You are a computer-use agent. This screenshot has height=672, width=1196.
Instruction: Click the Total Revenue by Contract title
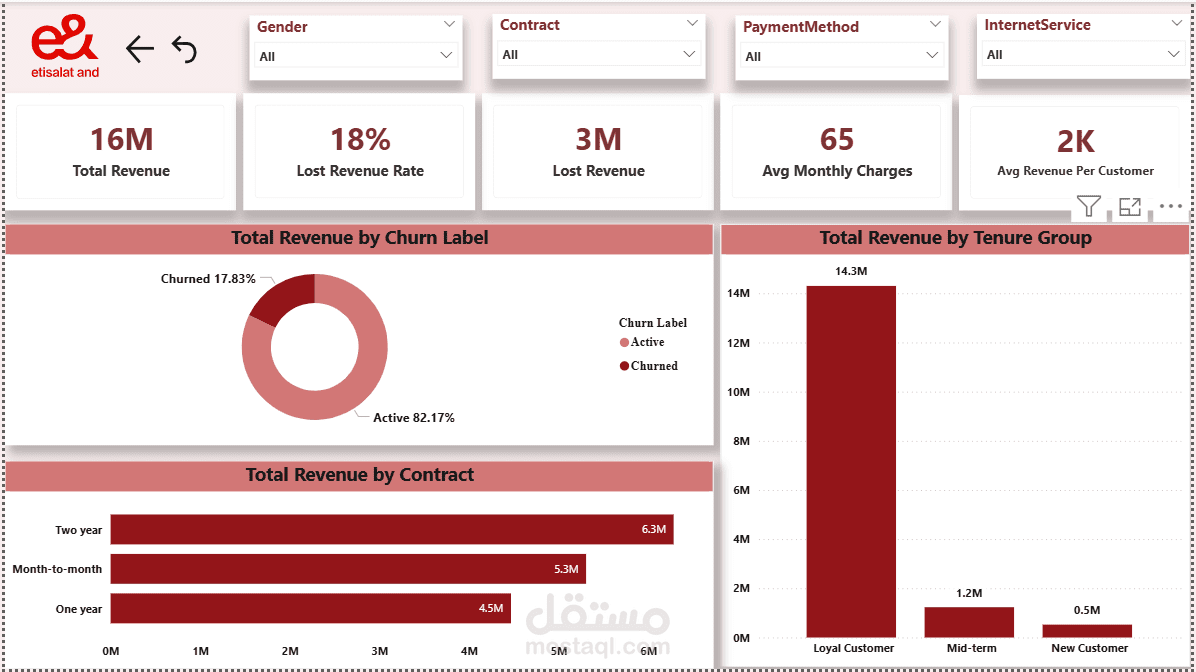coord(359,475)
